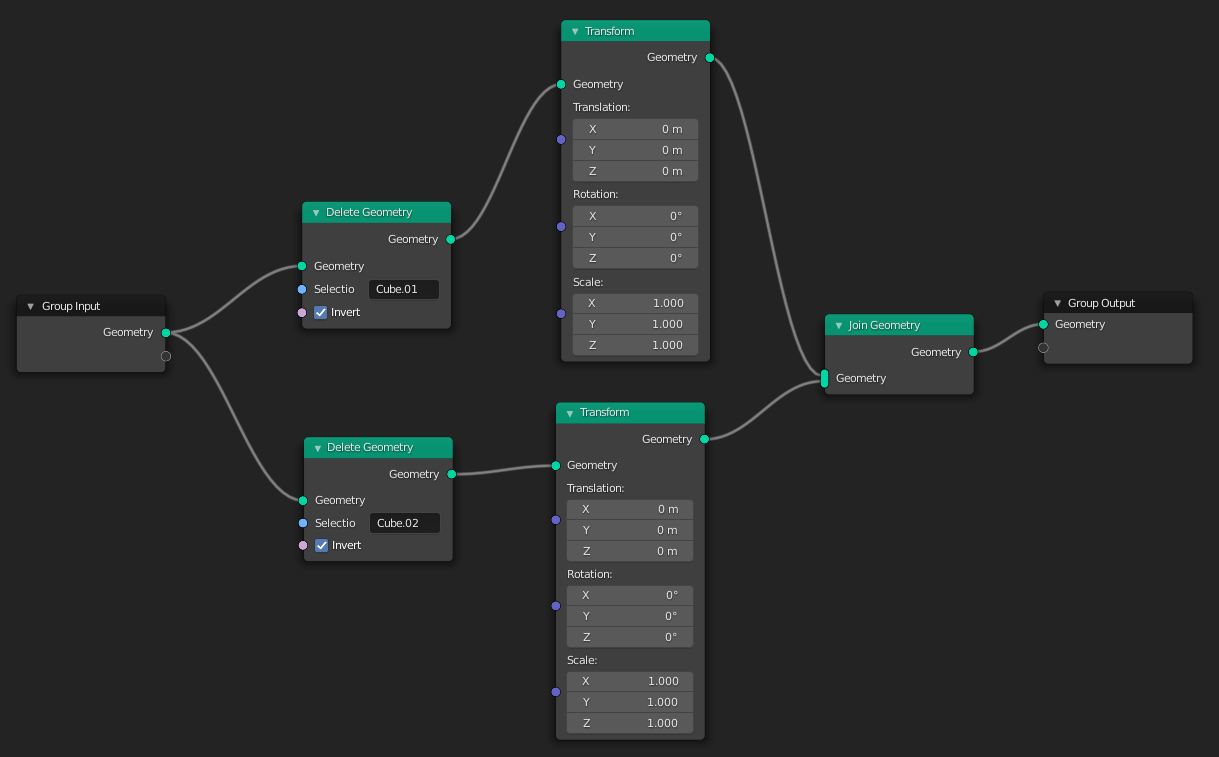This screenshot has width=1219, height=757.
Task: Select Translation Z field in upper Transform
Action: 635,171
